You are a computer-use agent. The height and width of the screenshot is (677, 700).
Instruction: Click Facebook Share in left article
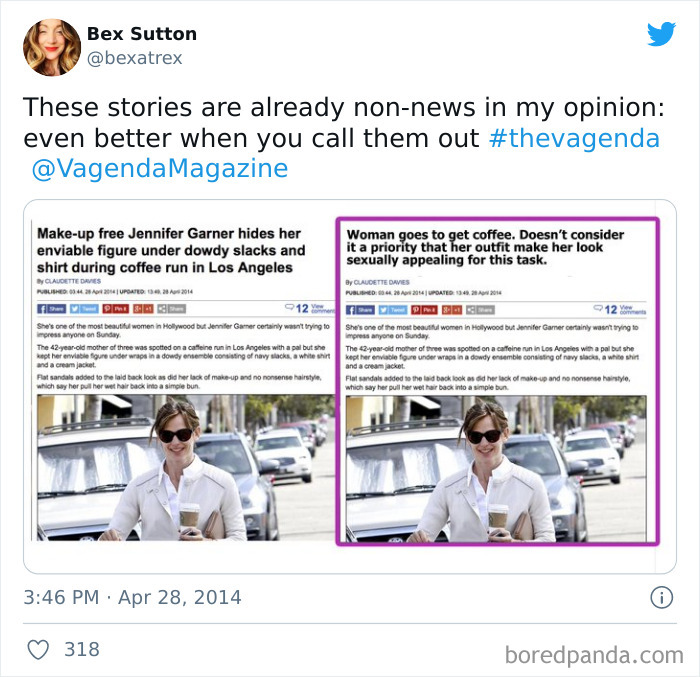pyautogui.click(x=52, y=309)
